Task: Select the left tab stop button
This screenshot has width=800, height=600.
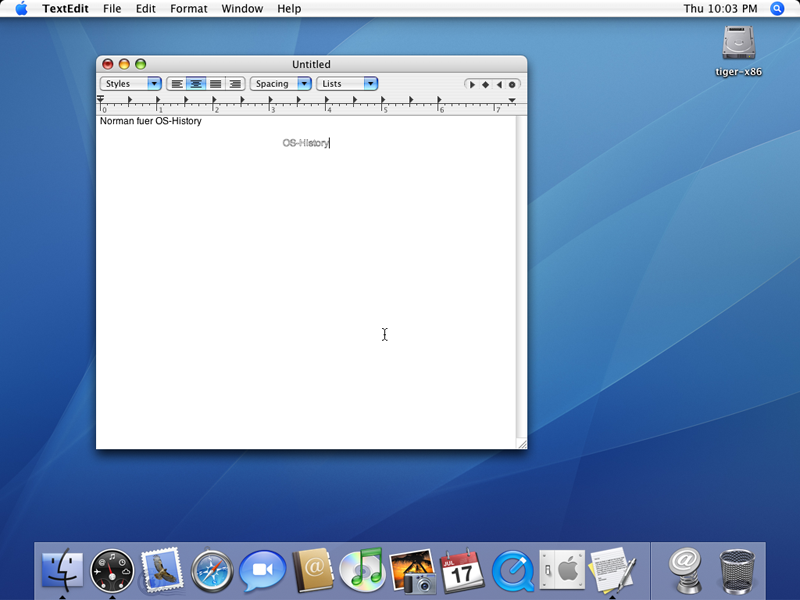Action: coord(472,85)
